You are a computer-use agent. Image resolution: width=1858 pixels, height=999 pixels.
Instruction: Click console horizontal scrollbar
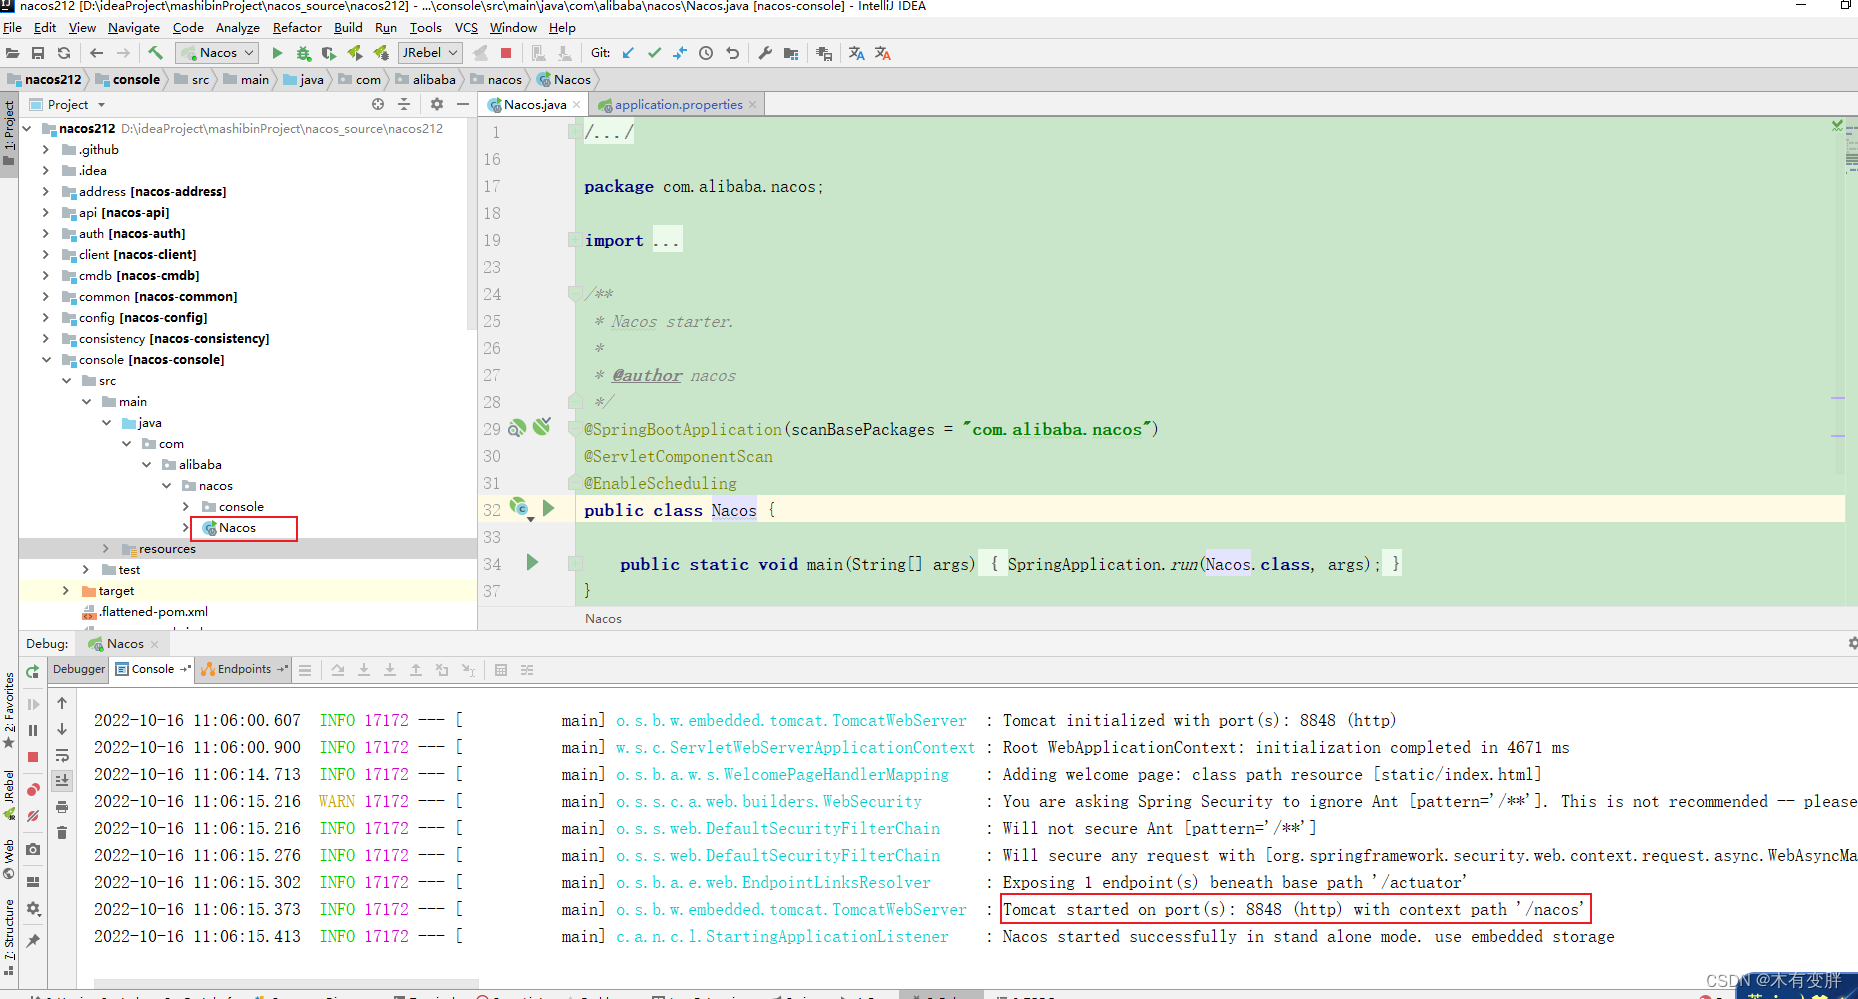(286, 984)
